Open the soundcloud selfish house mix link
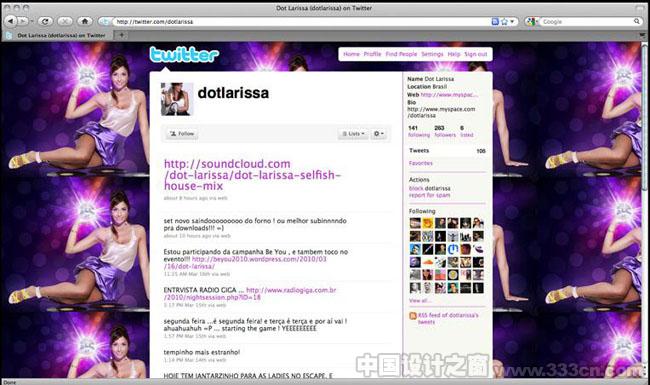650x385 pixels. [x=252, y=175]
